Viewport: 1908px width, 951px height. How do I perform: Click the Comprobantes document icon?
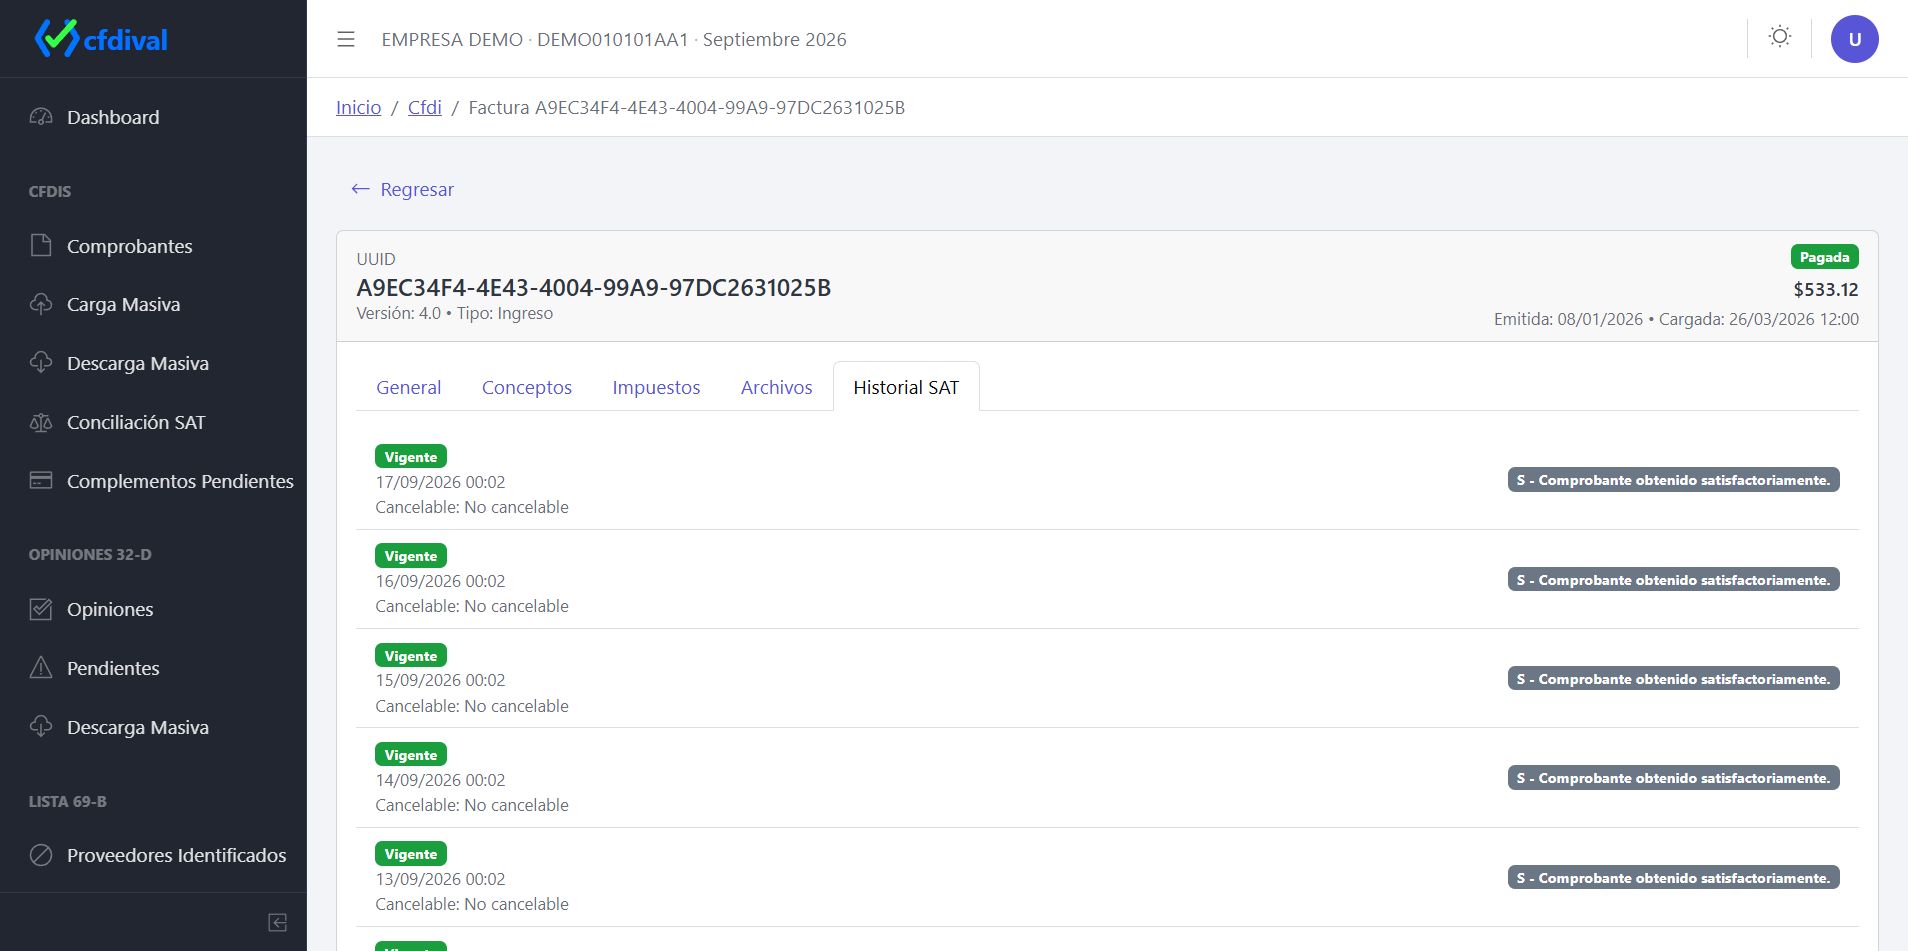pos(41,246)
